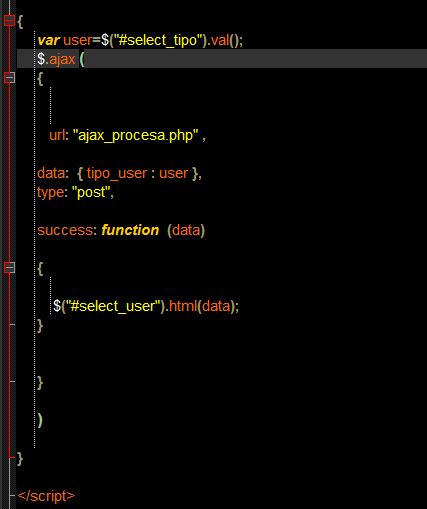
Task: Place cursor on $.ajax call
Action: tap(56, 59)
